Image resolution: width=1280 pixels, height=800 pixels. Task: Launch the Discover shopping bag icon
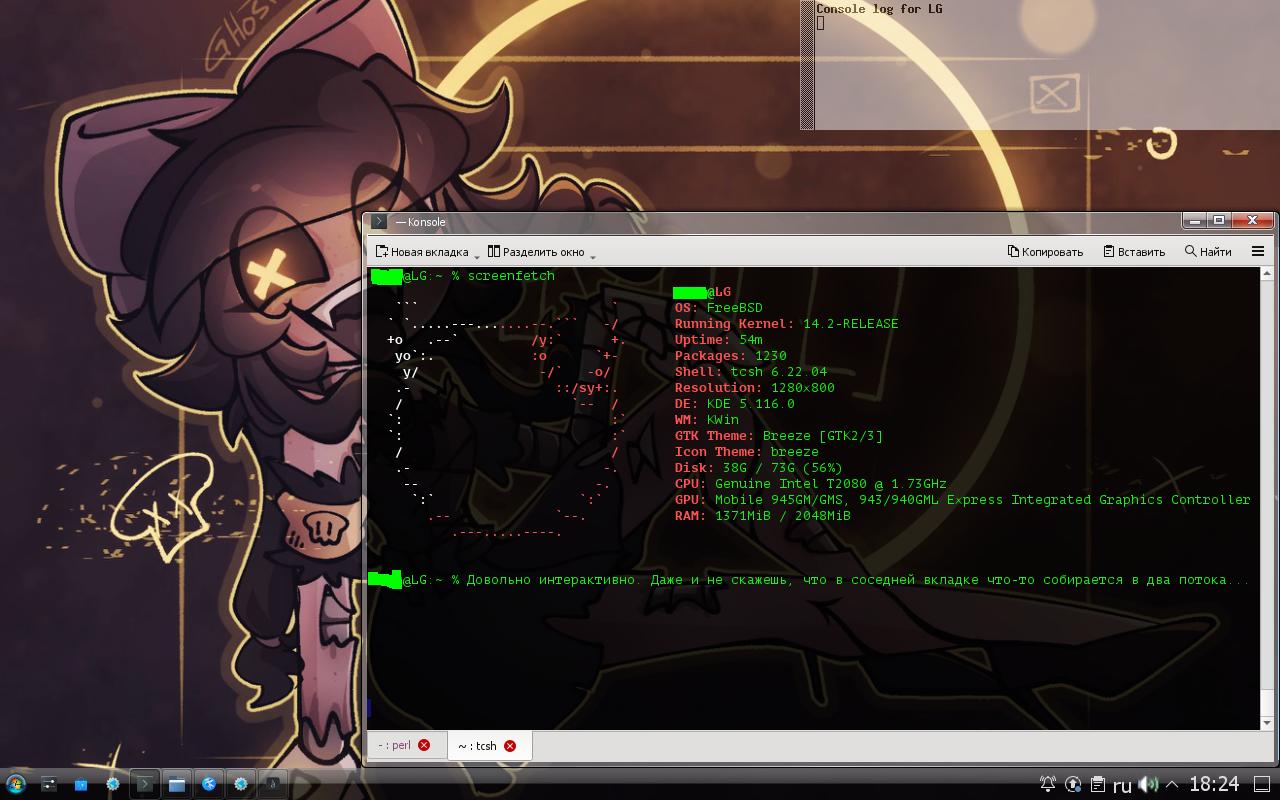[81, 784]
